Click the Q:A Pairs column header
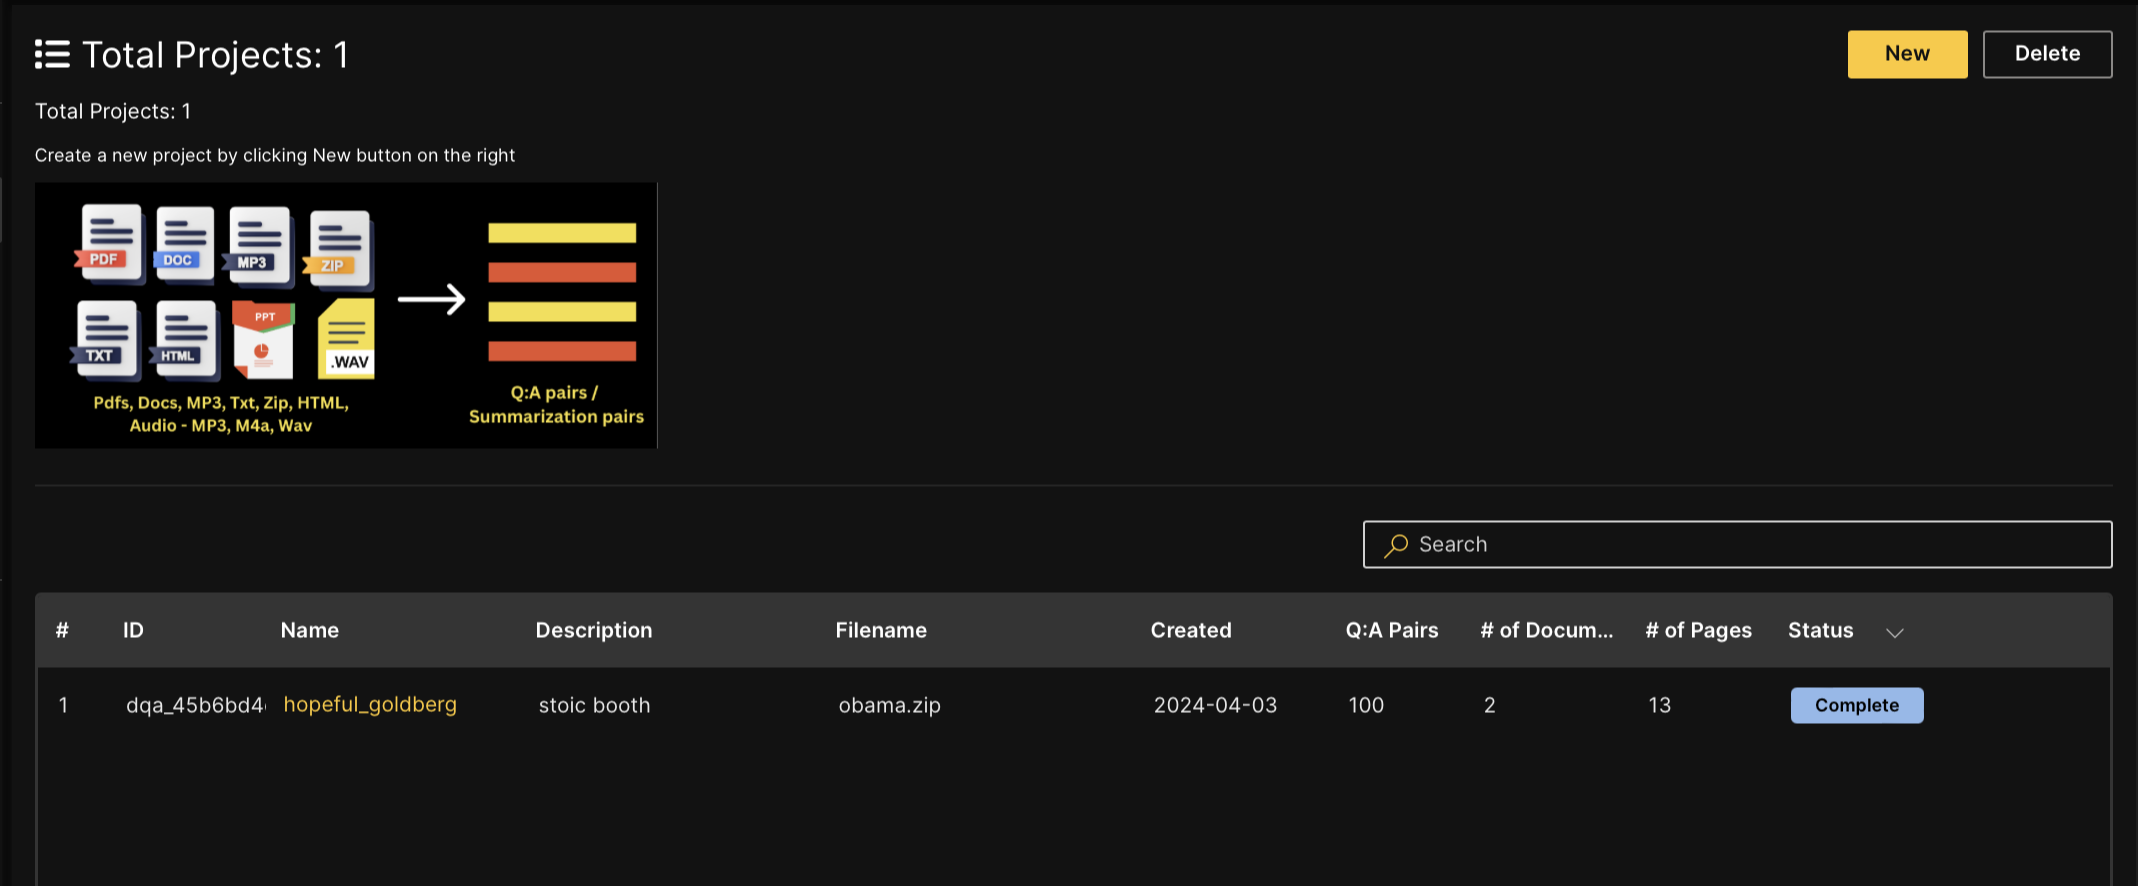This screenshot has width=2138, height=886. coord(1391,631)
